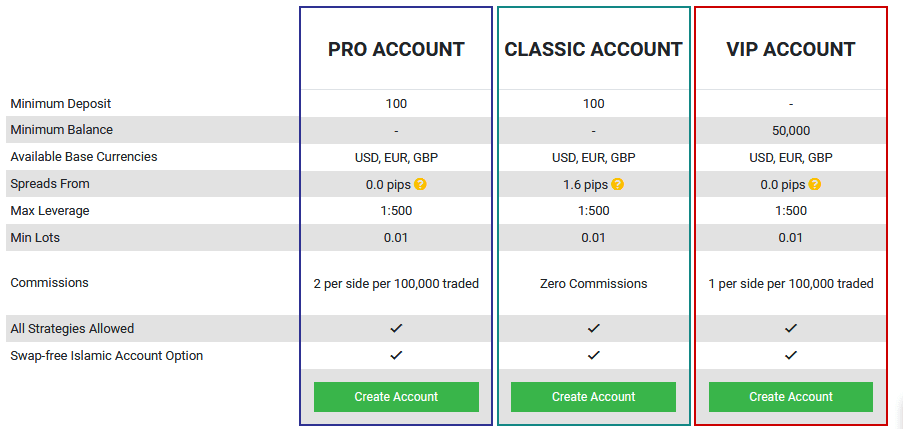Image resolution: width=903 pixels, height=429 pixels.
Task: Create a Pro Account
Action: point(396,397)
